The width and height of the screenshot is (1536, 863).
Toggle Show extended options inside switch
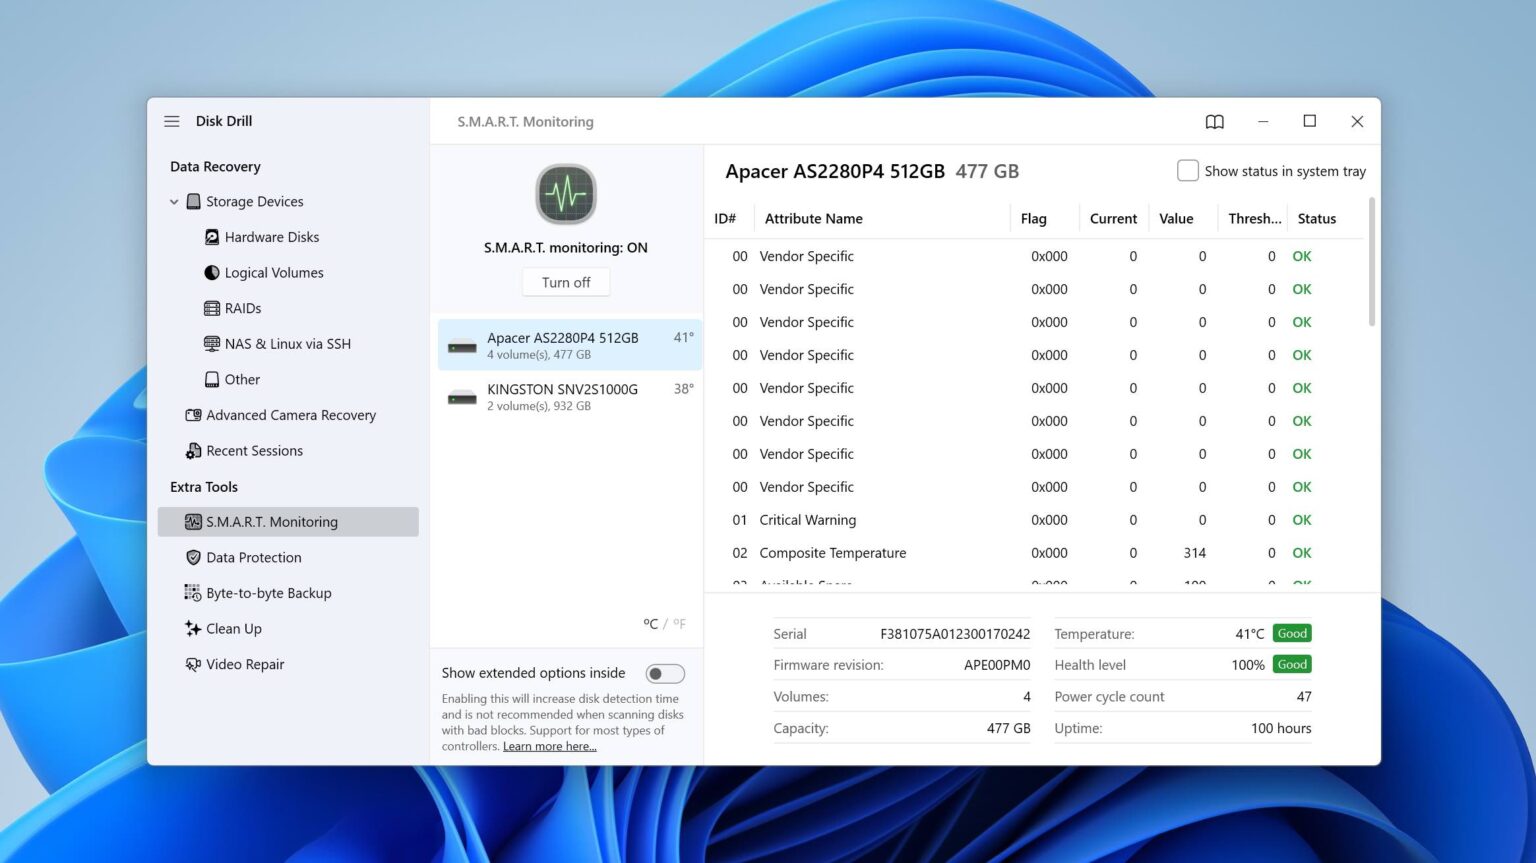pos(665,674)
